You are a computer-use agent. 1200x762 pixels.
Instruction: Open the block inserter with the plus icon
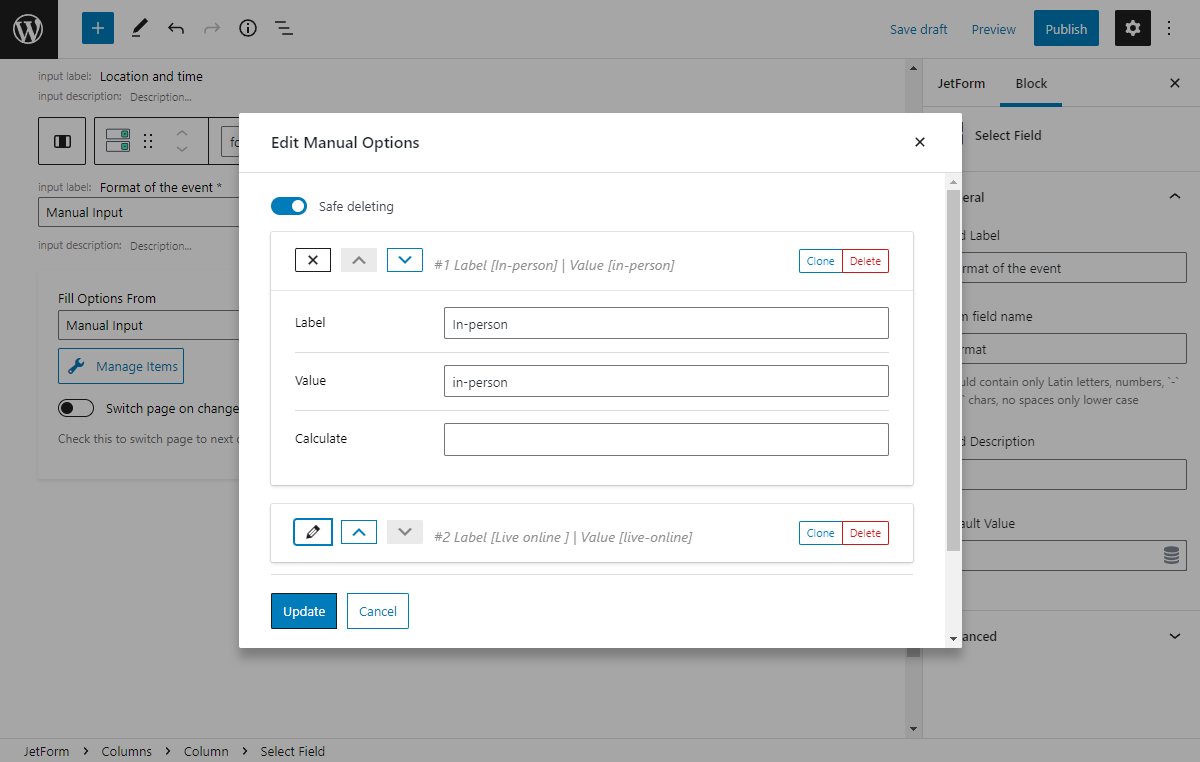click(97, 28)
